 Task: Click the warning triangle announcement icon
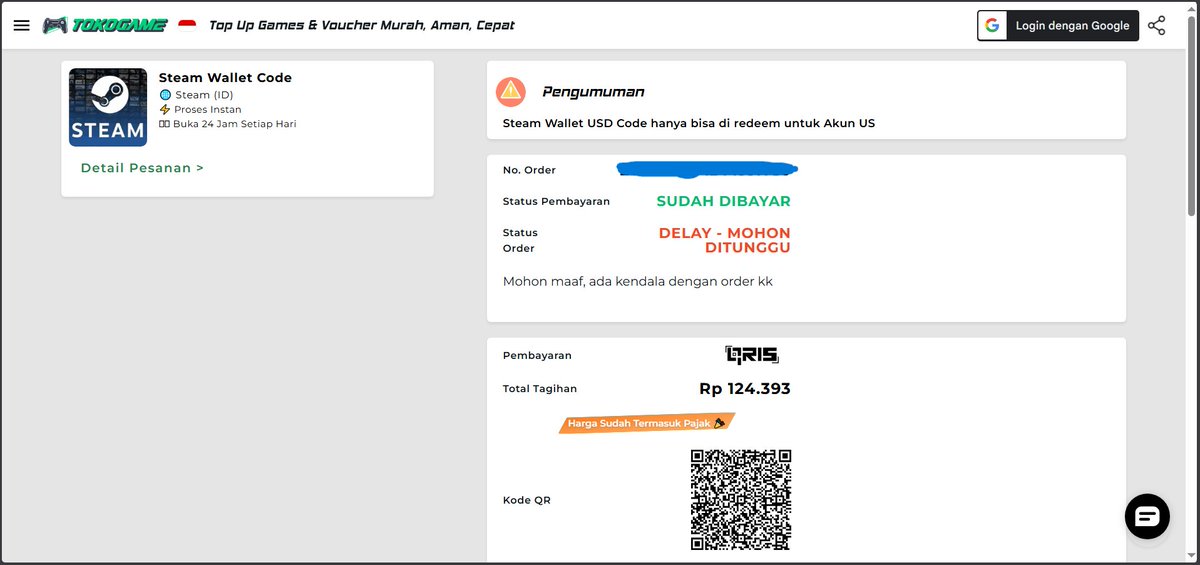click(511, 91)
